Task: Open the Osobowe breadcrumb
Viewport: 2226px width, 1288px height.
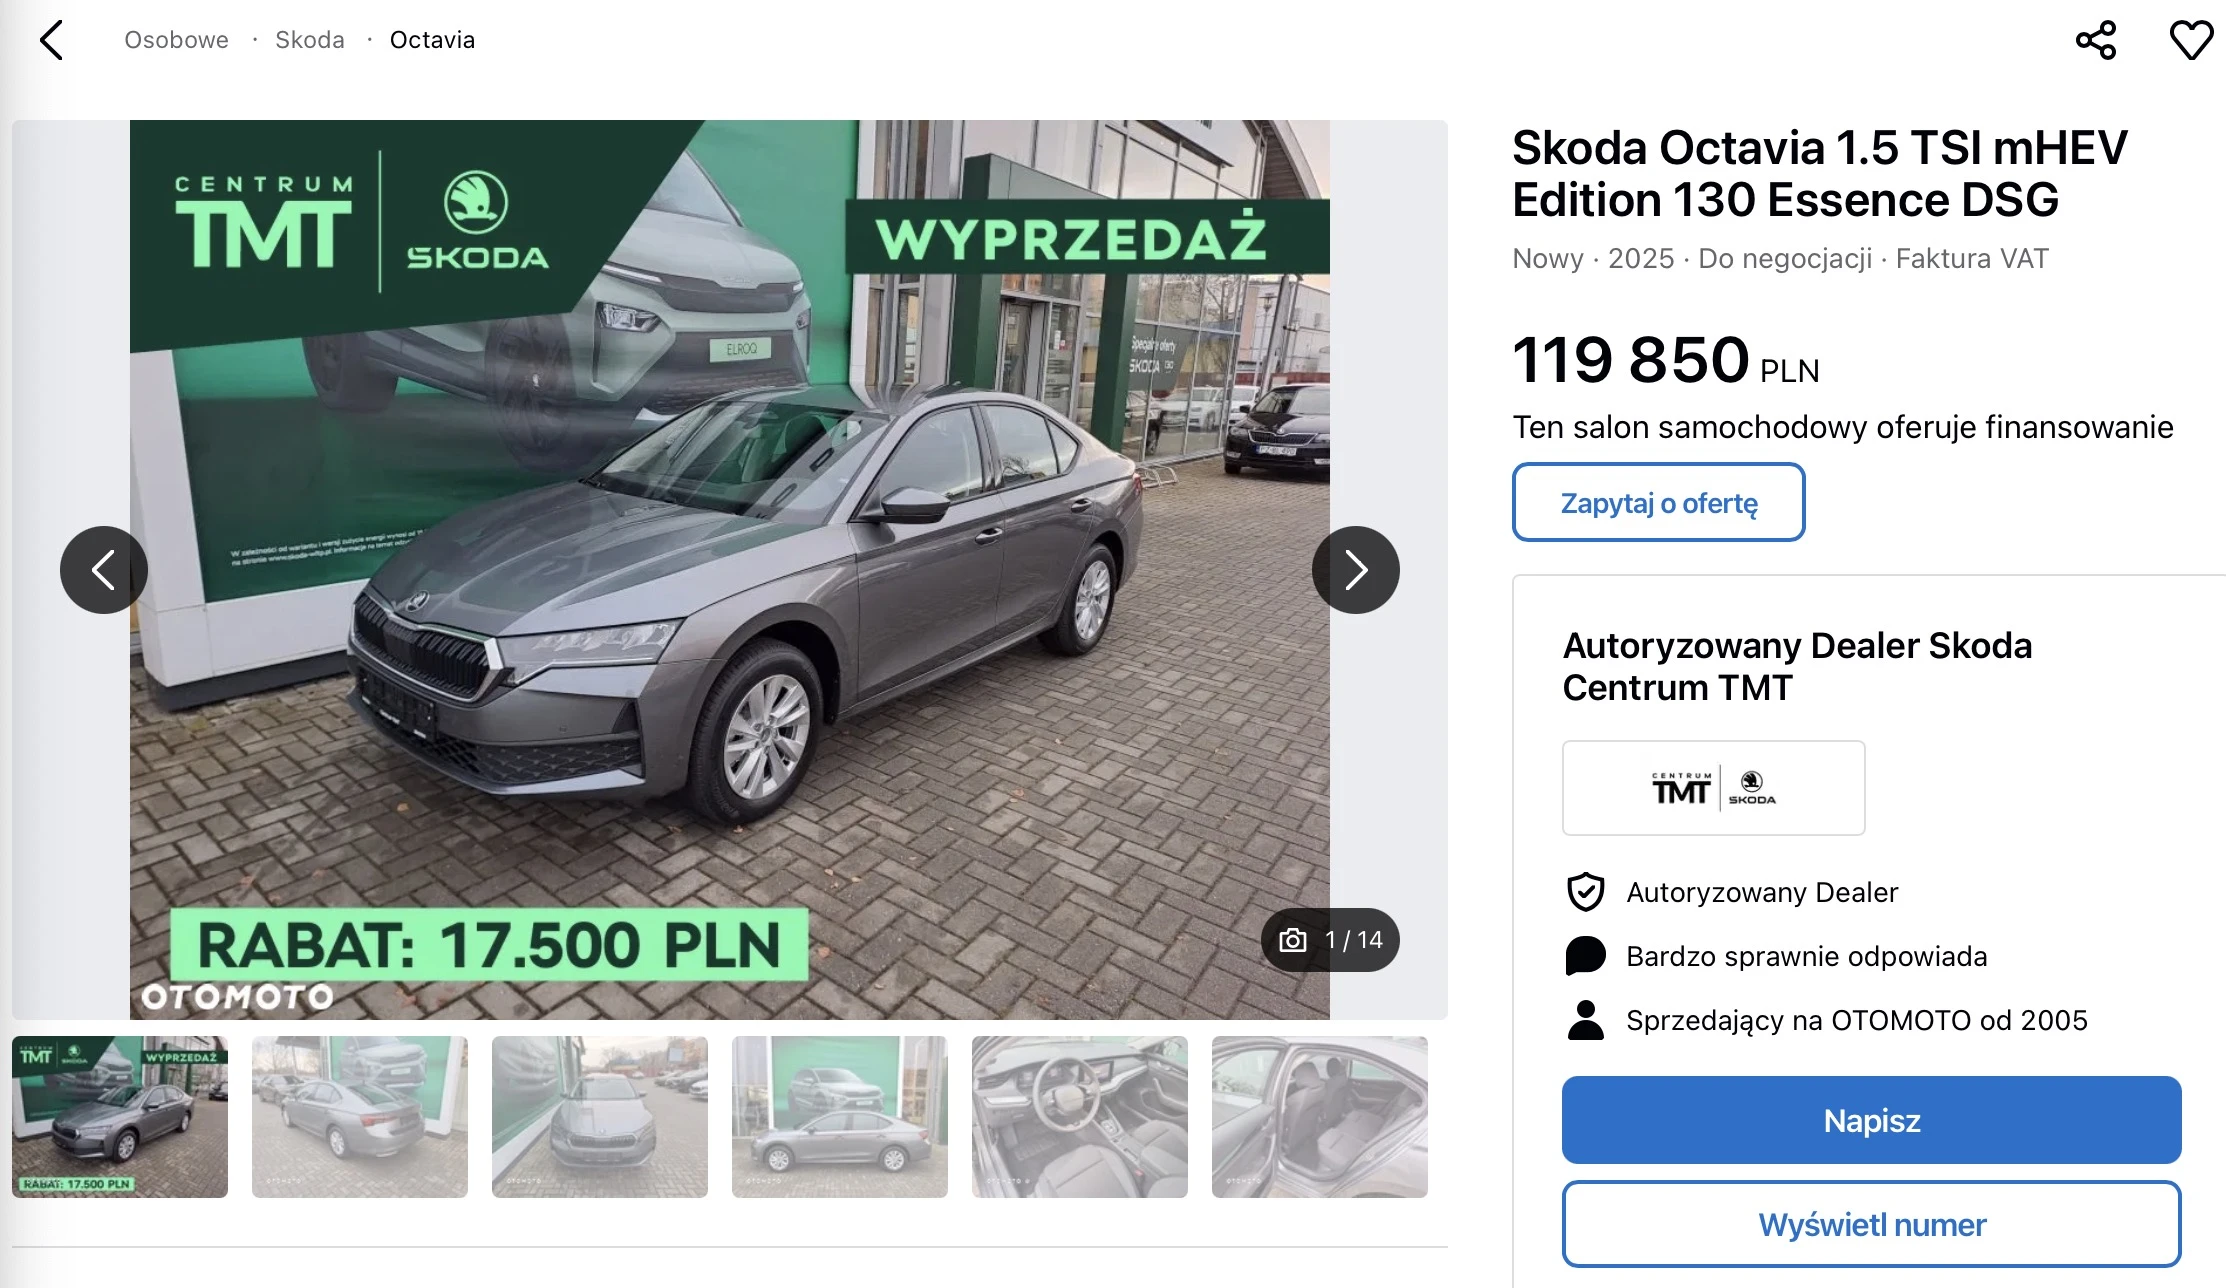Action: pos(176,40)
